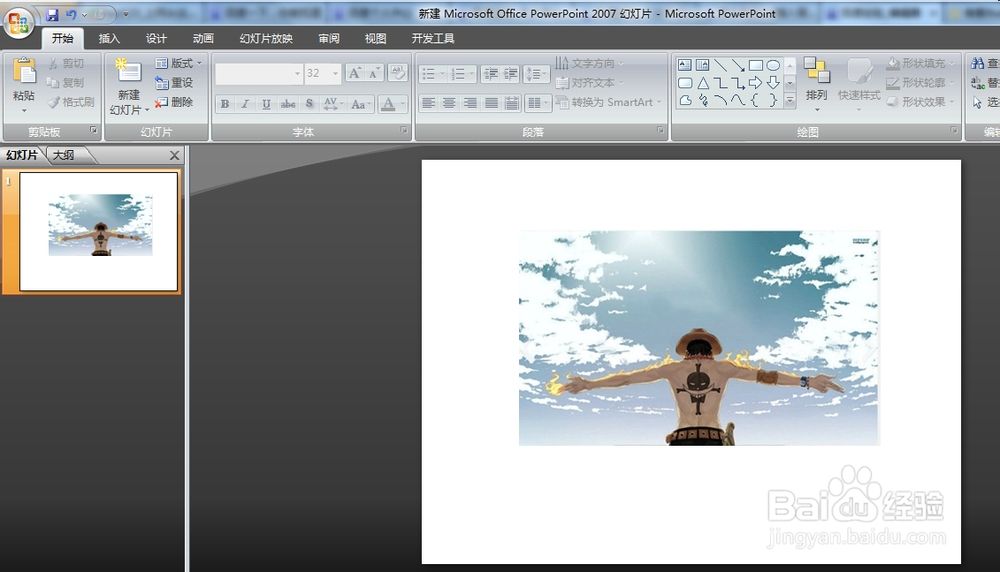Select the left brace shape
The height and width of the screenshot is (572, 1000).
755,100
